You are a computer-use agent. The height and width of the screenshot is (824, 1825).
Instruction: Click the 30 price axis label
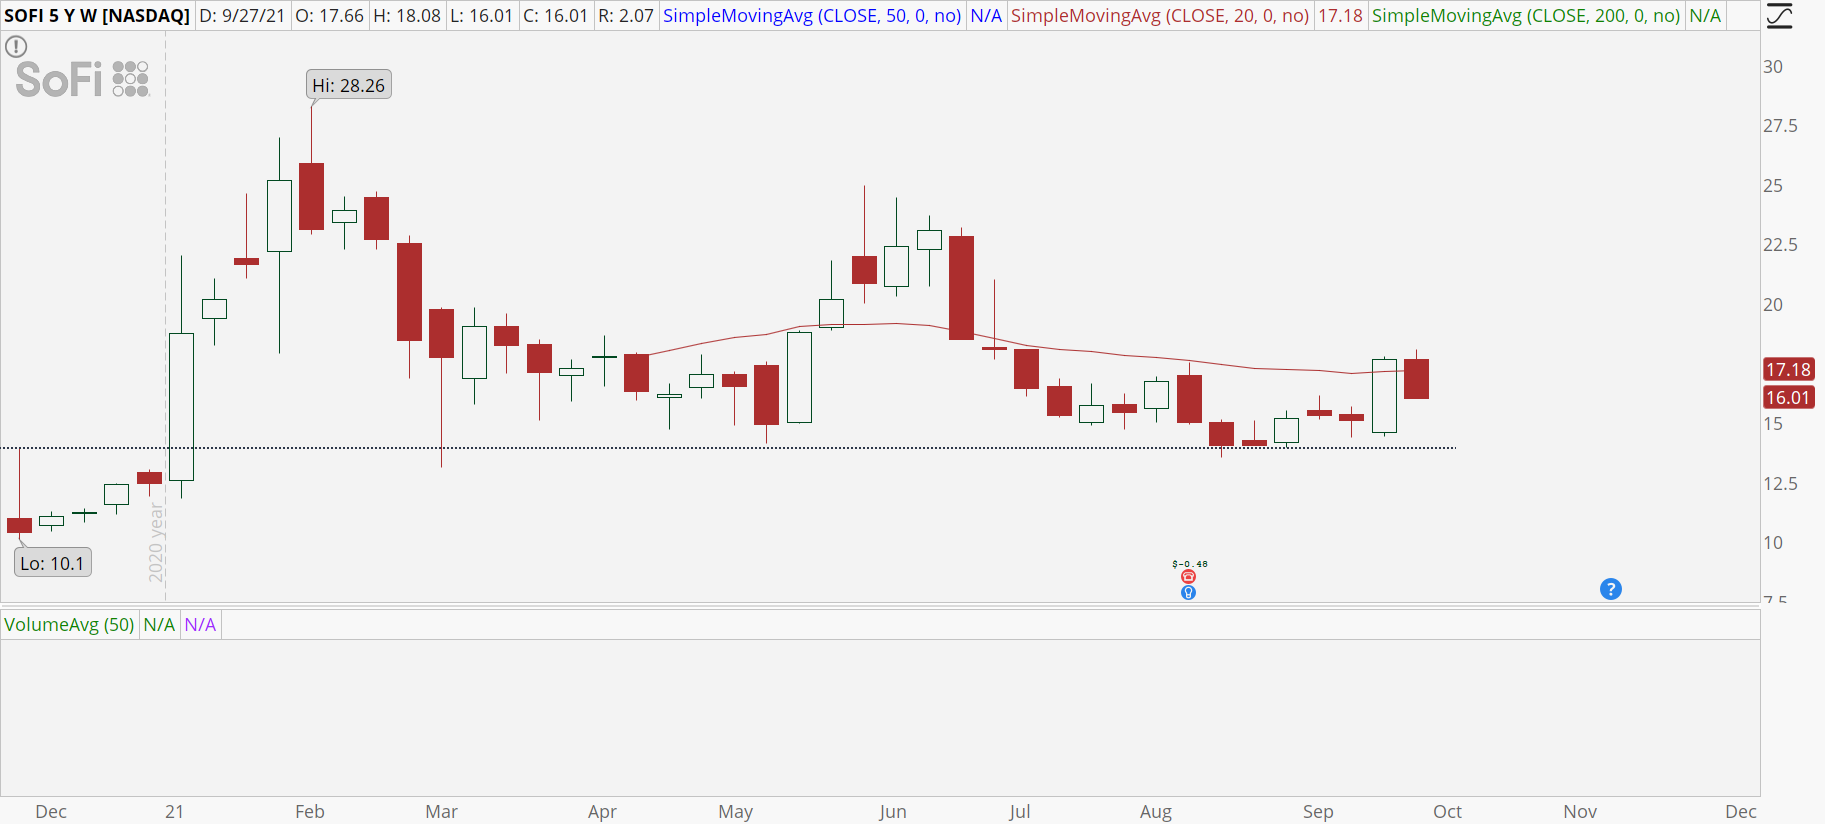[x=1773, y=67]
